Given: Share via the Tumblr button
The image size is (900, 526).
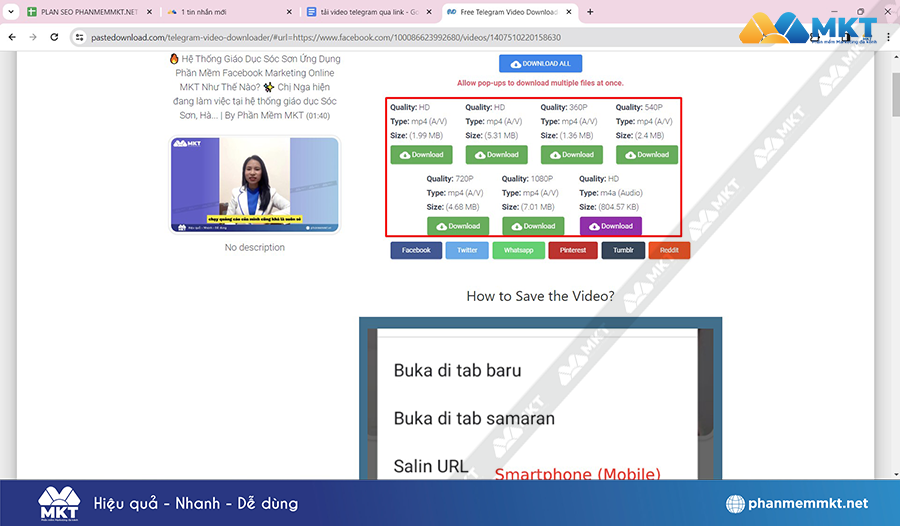Looking at the screenshot, I should (623, 250).
